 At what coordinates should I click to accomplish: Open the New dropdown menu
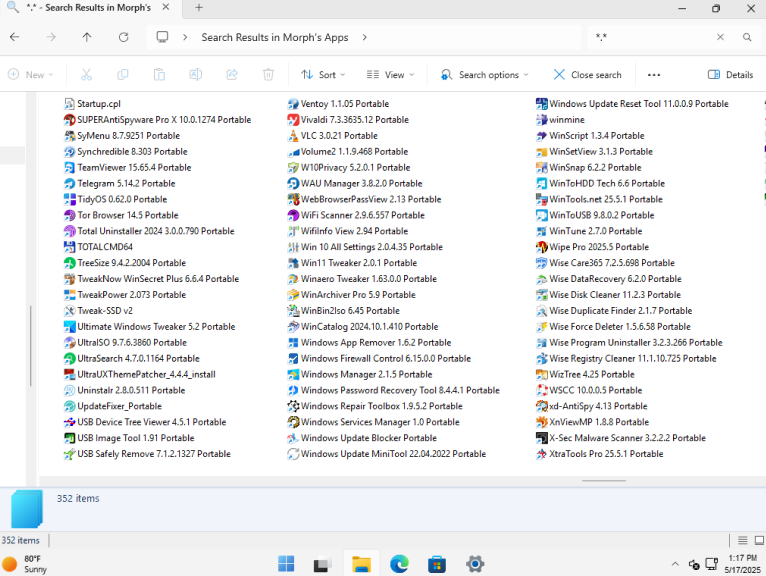pyautogui.click(x=31, y=75)
